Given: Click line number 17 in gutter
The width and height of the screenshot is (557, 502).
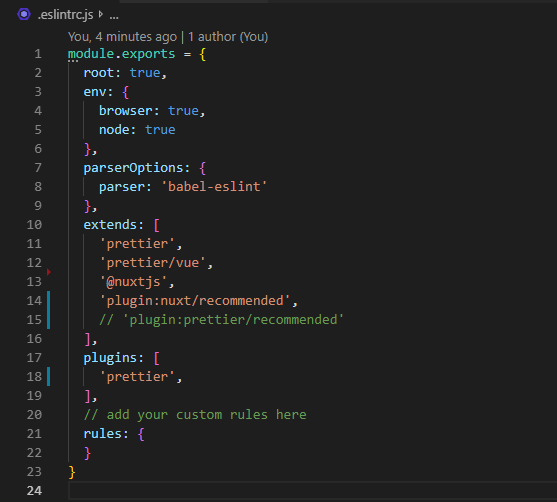Looking at the screenshot, I should point(34,358).
